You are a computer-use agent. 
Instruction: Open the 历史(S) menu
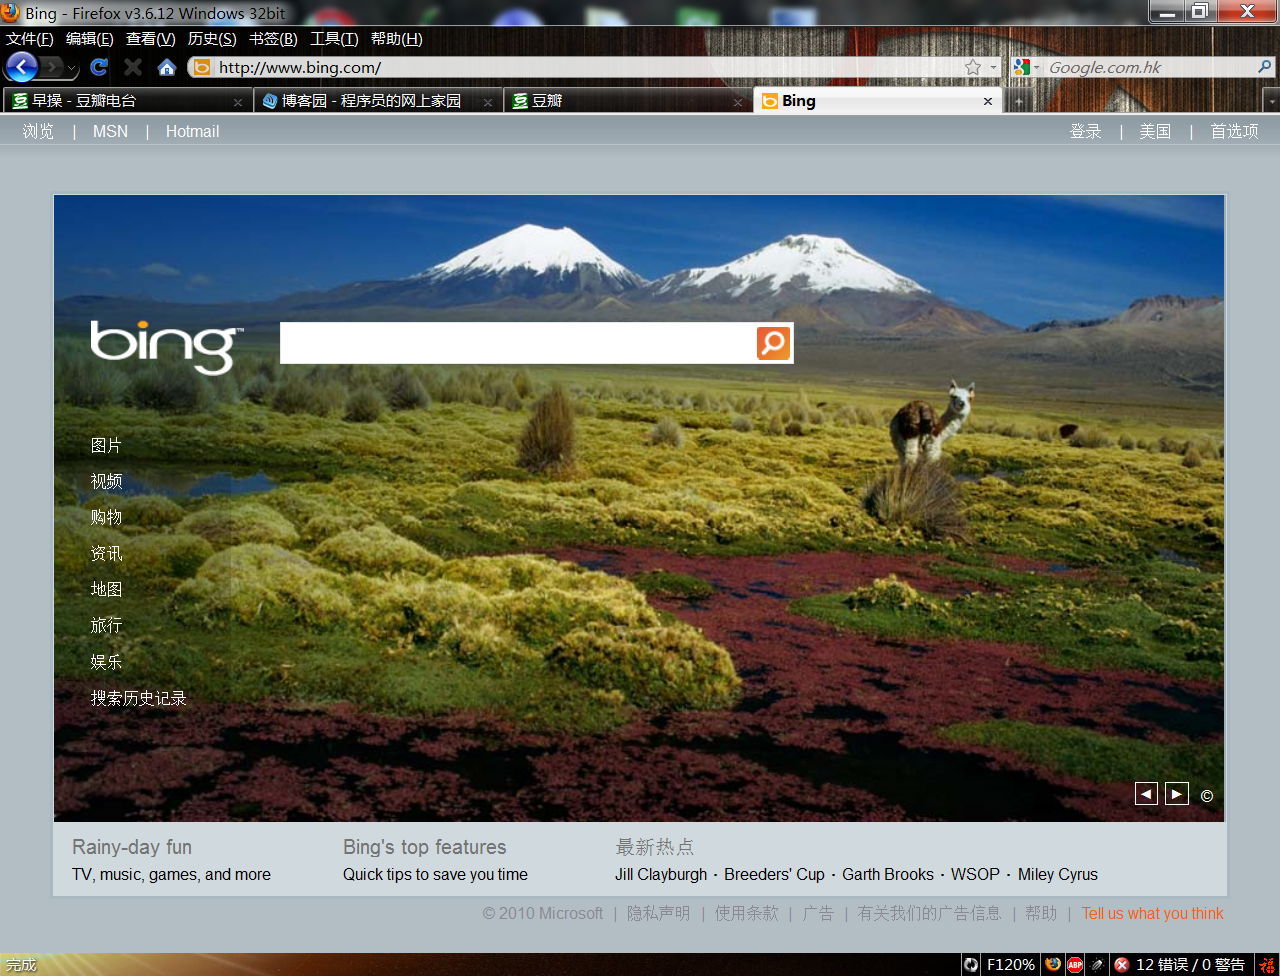[x=212, y=39]
